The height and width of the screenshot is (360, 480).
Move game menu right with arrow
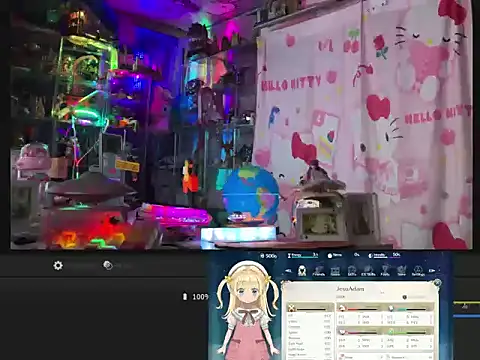pos(432,271)
